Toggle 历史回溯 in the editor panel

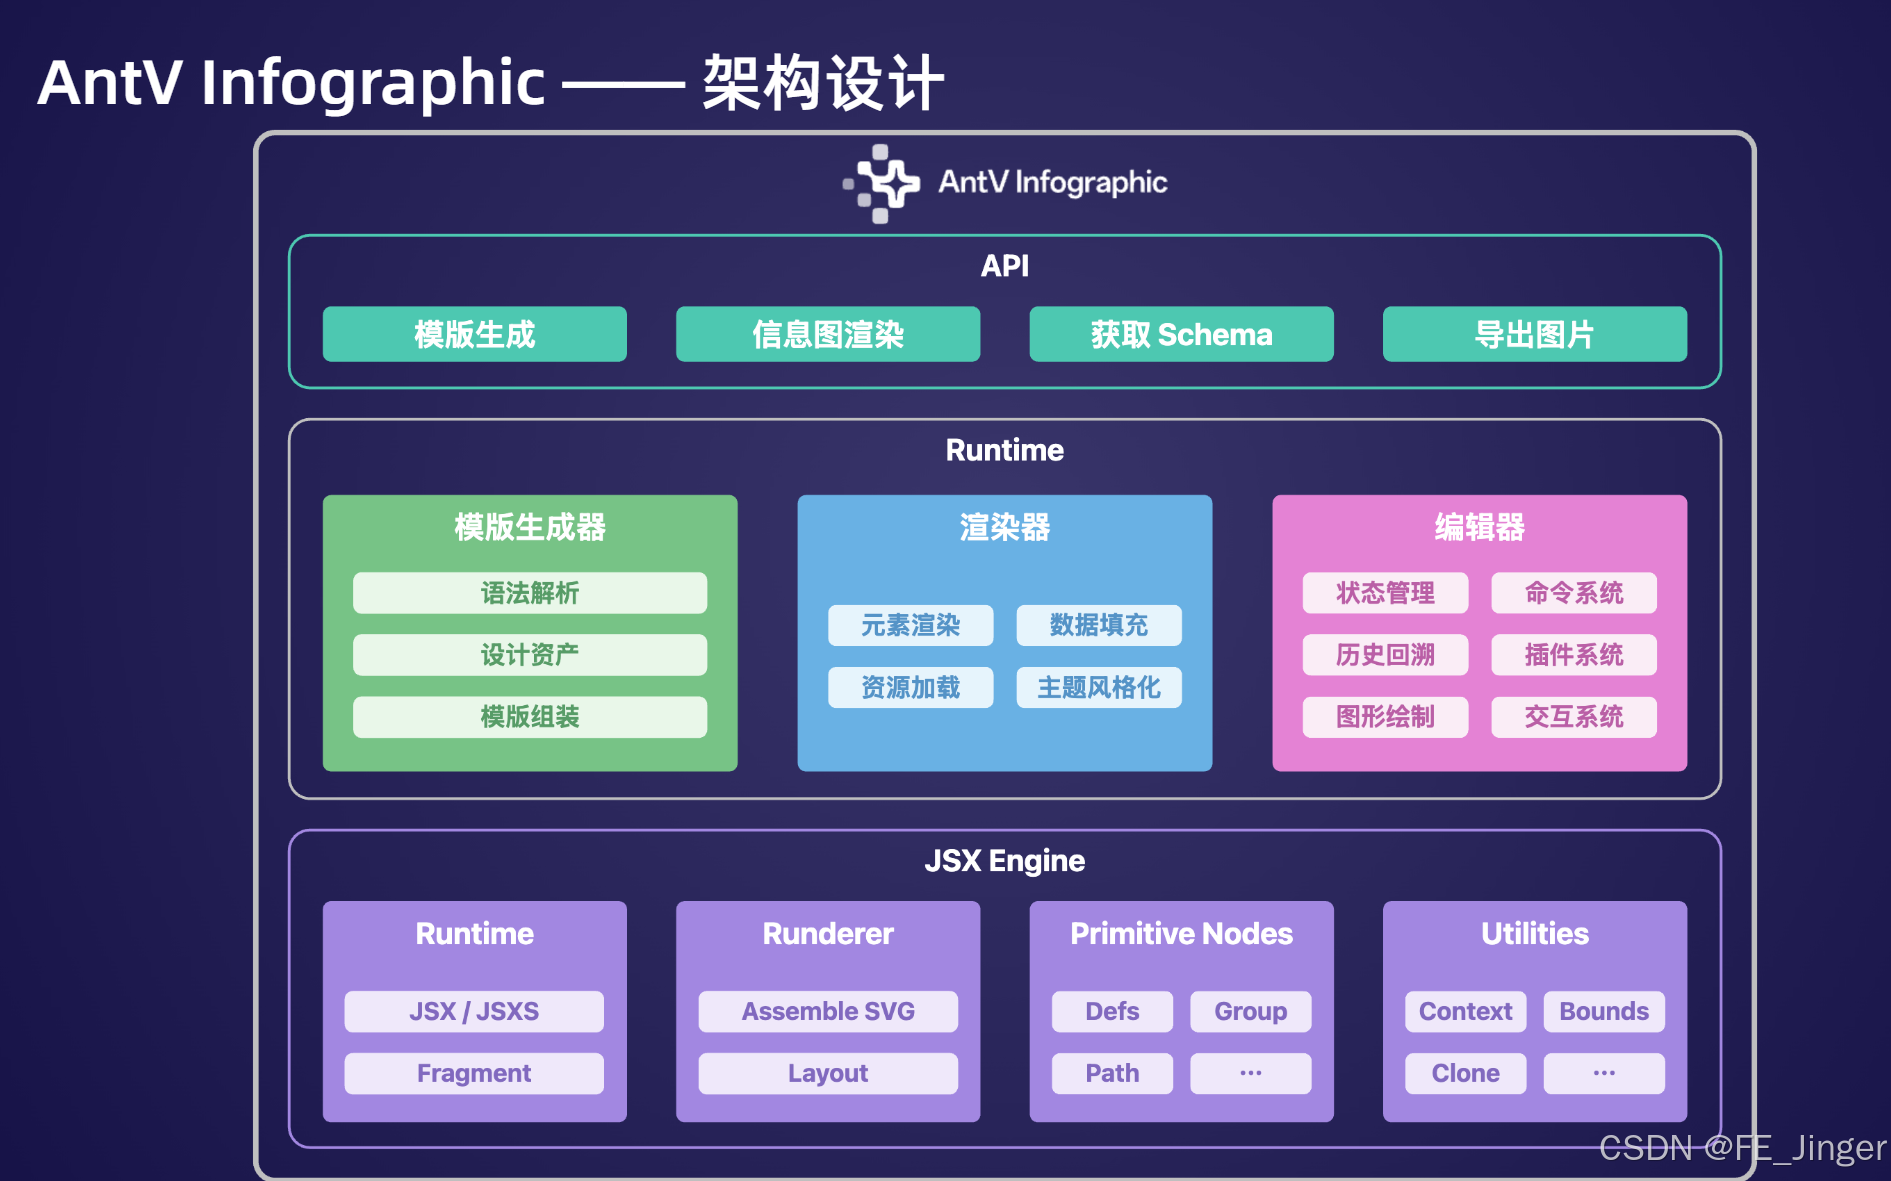point(1384,654)
